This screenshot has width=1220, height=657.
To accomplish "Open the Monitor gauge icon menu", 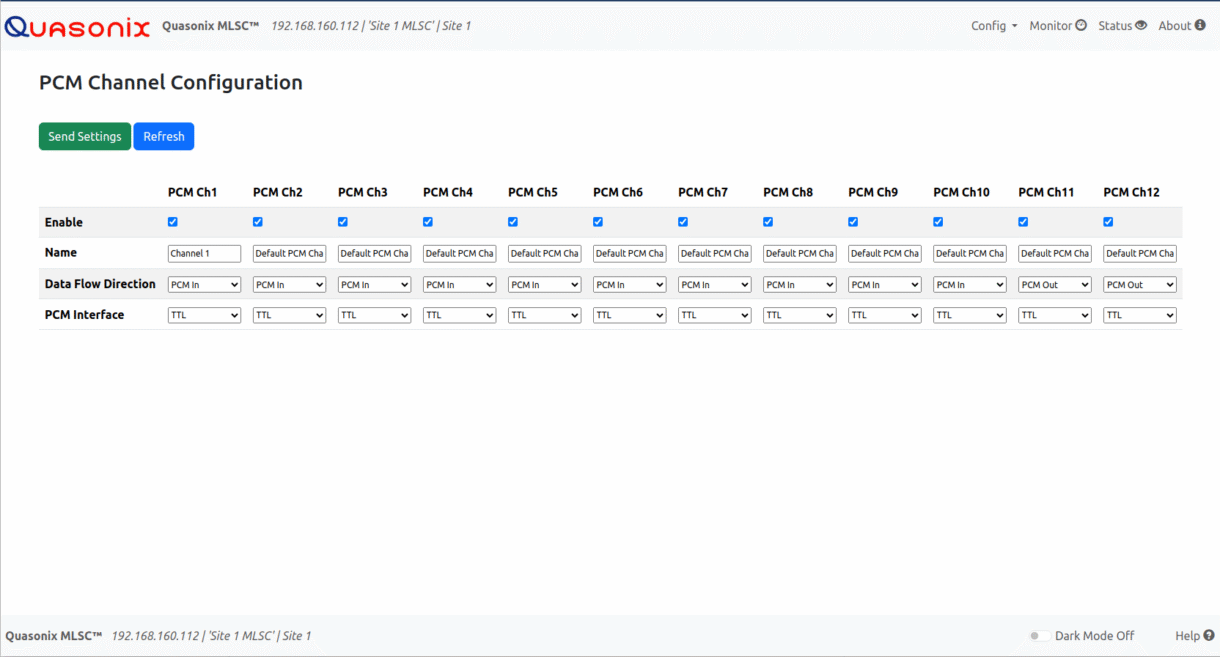I will [1081, 26].
